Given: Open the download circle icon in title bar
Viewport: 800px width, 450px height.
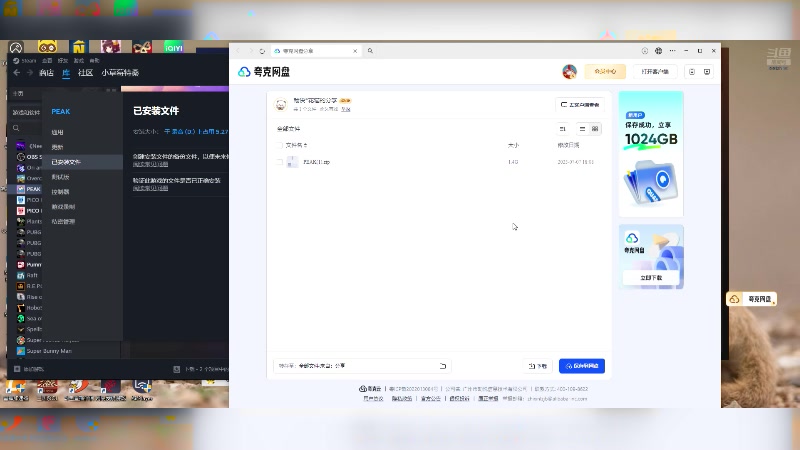Looking at the screenshot, I should [645, 51].
